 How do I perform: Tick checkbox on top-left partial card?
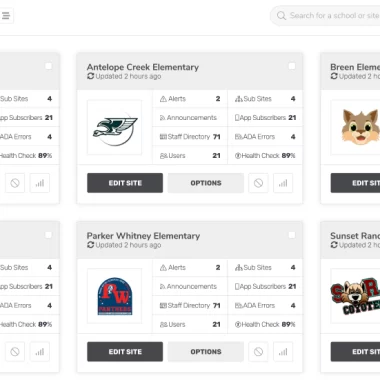pos(48,66)
